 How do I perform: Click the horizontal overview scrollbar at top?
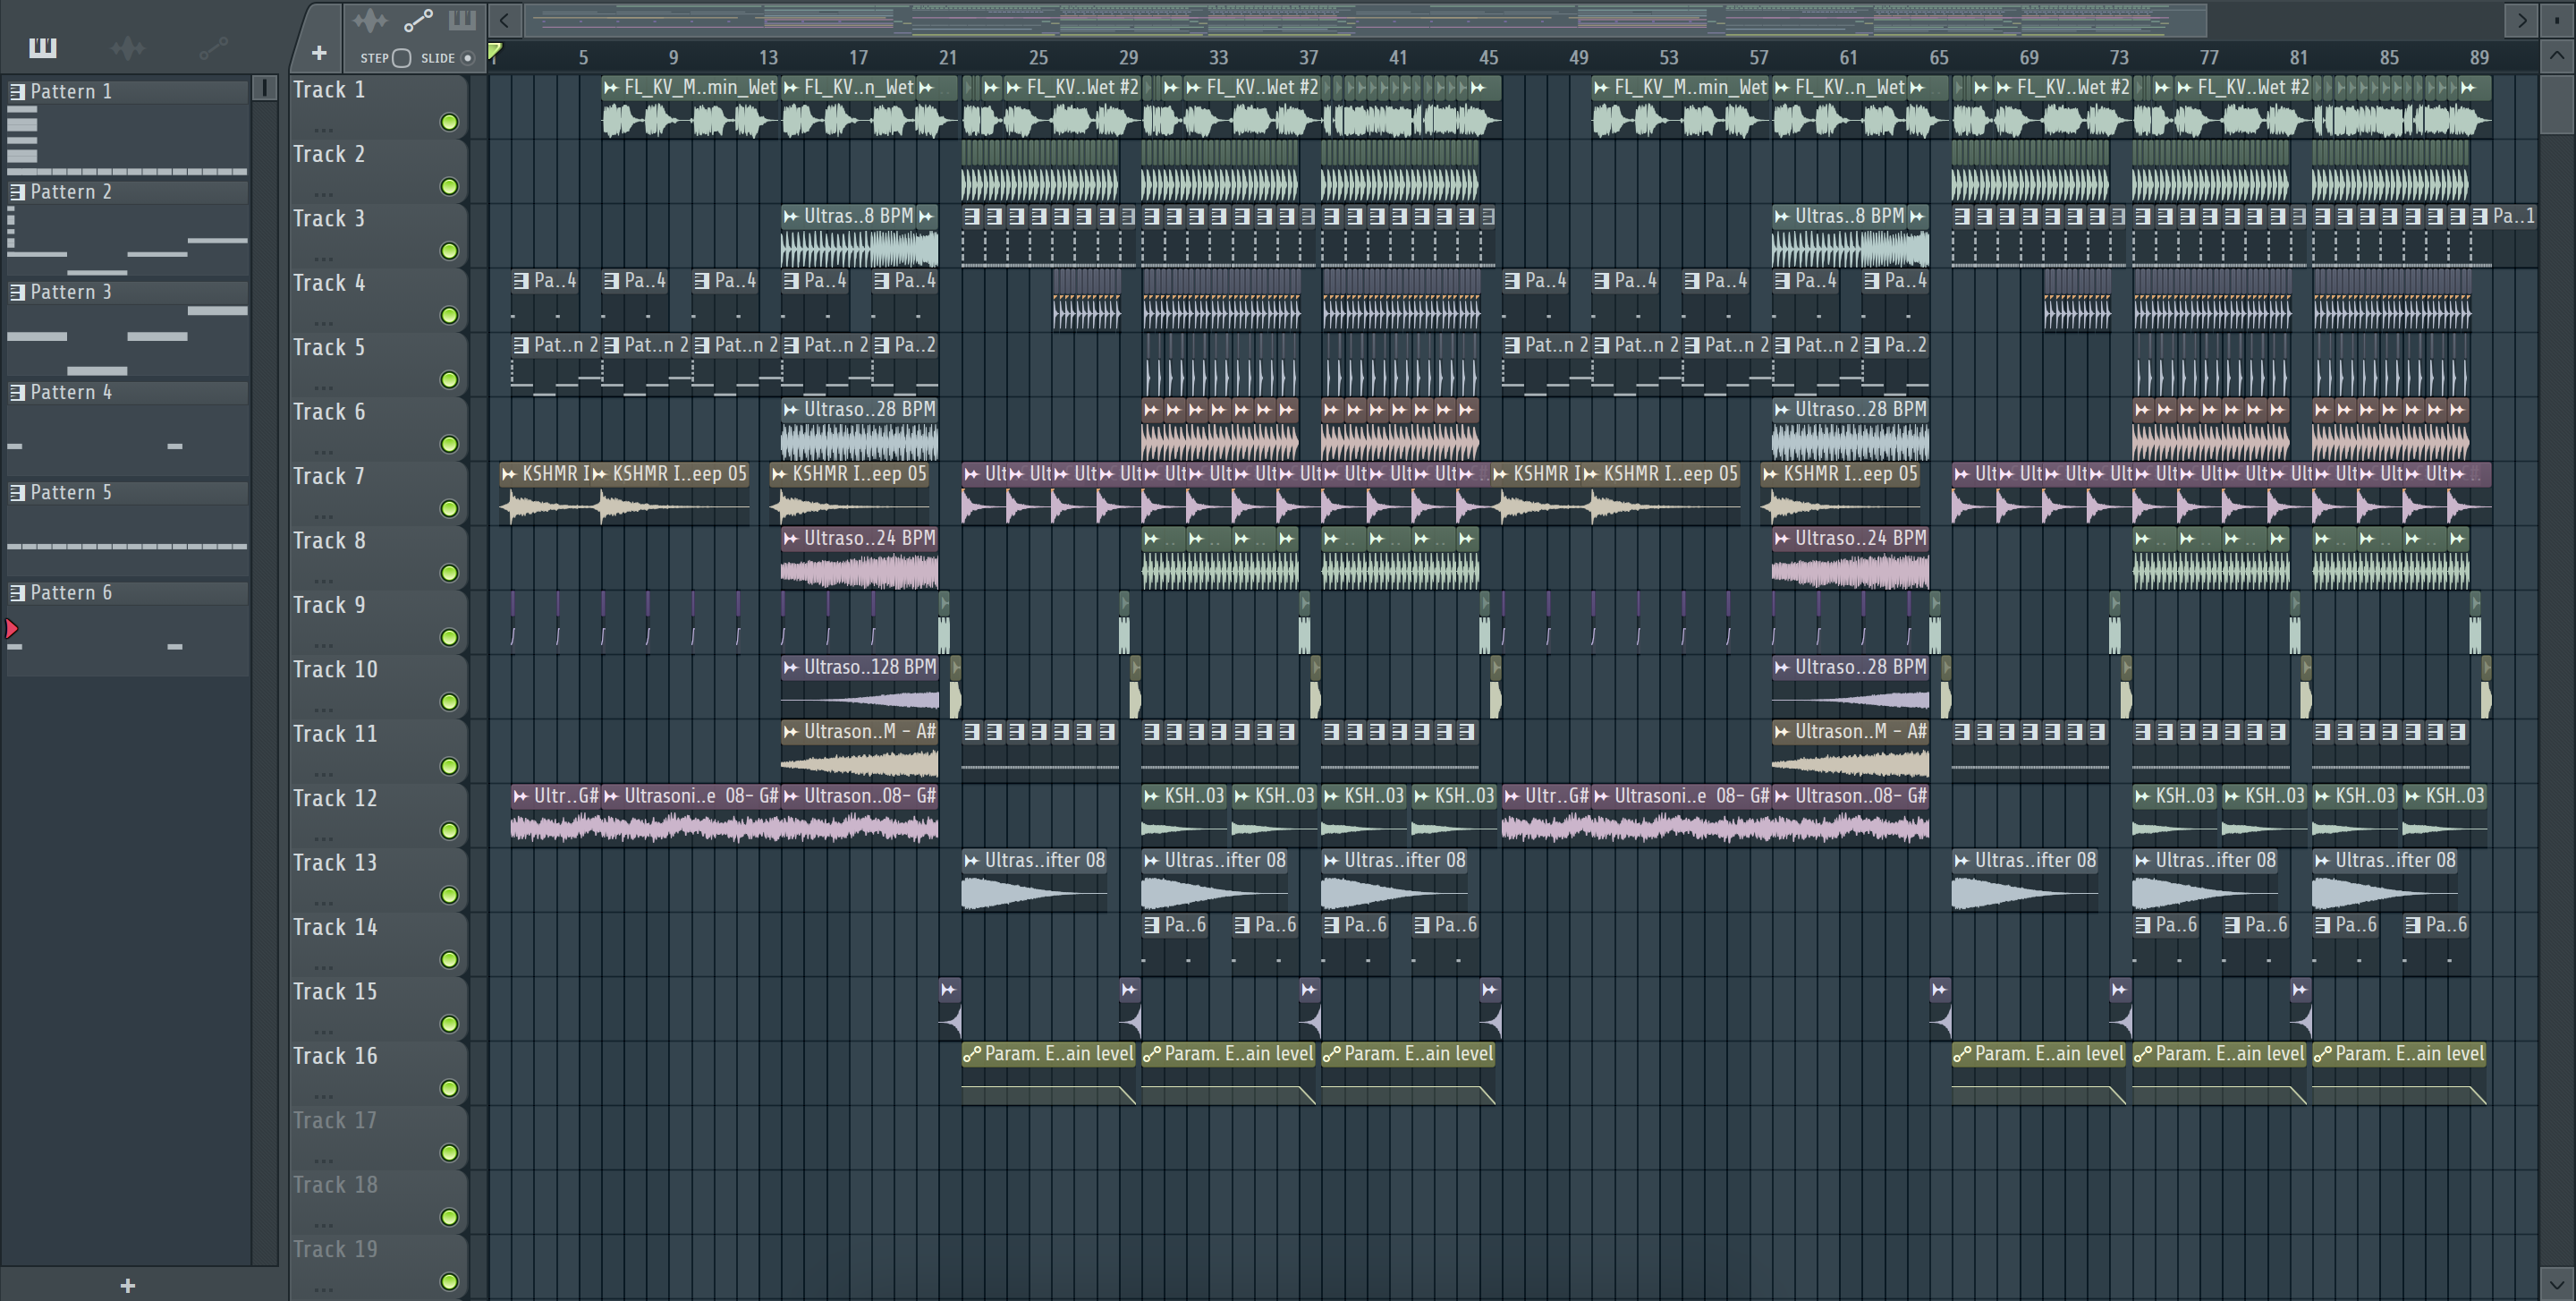coord(1366,20)
